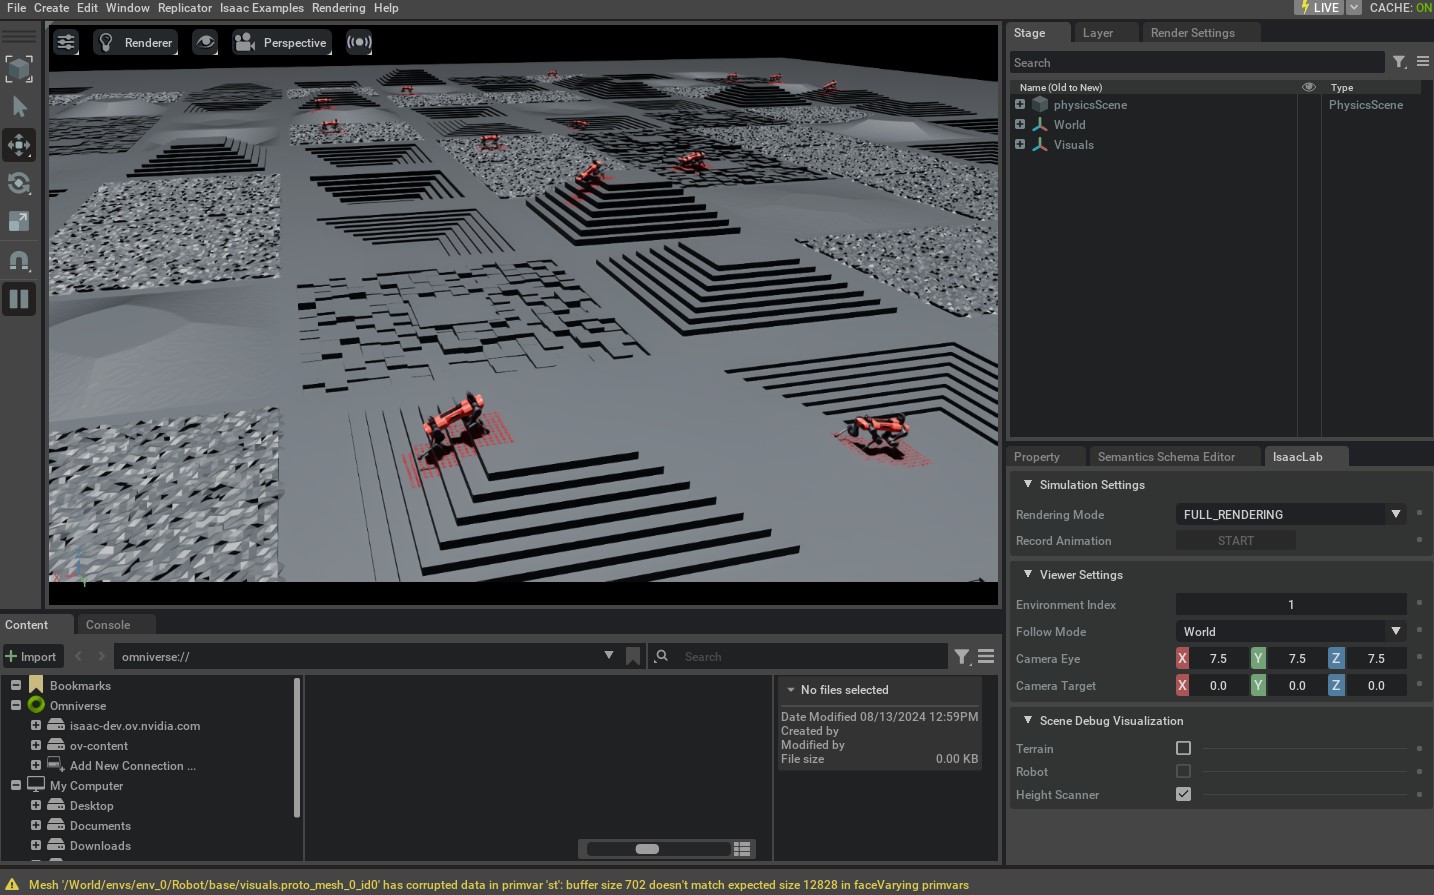Viewport: 1434px width, 895px height.
Task: Open the Content browser hamburger menu
Action: [986, 656]
